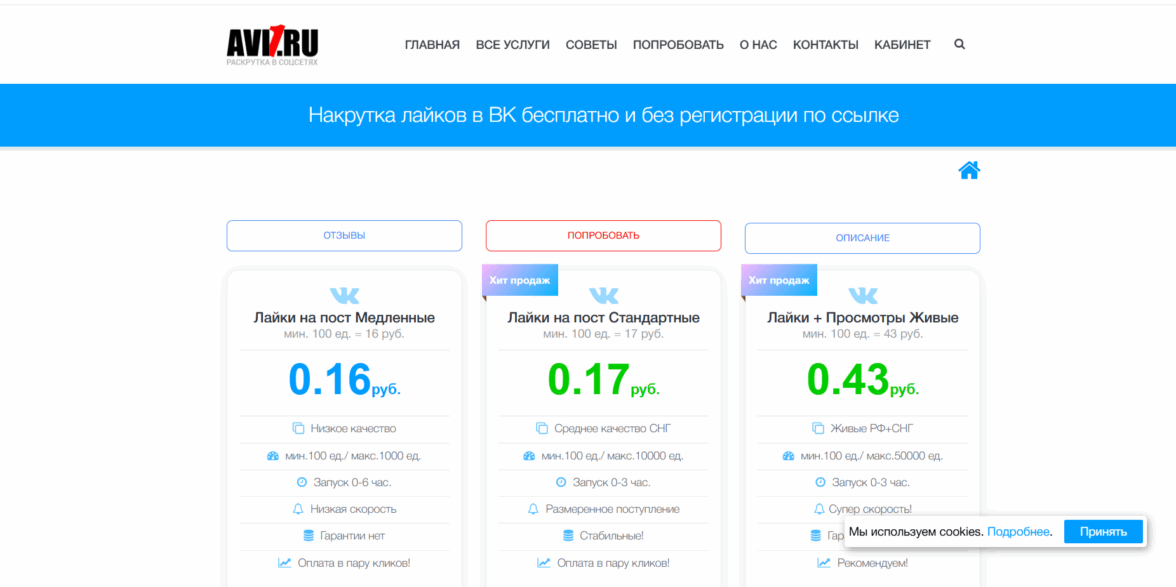This screenshot has height=587, width=1176.
Task: Click the 0.17 руб. price
Action: [604, 380]
